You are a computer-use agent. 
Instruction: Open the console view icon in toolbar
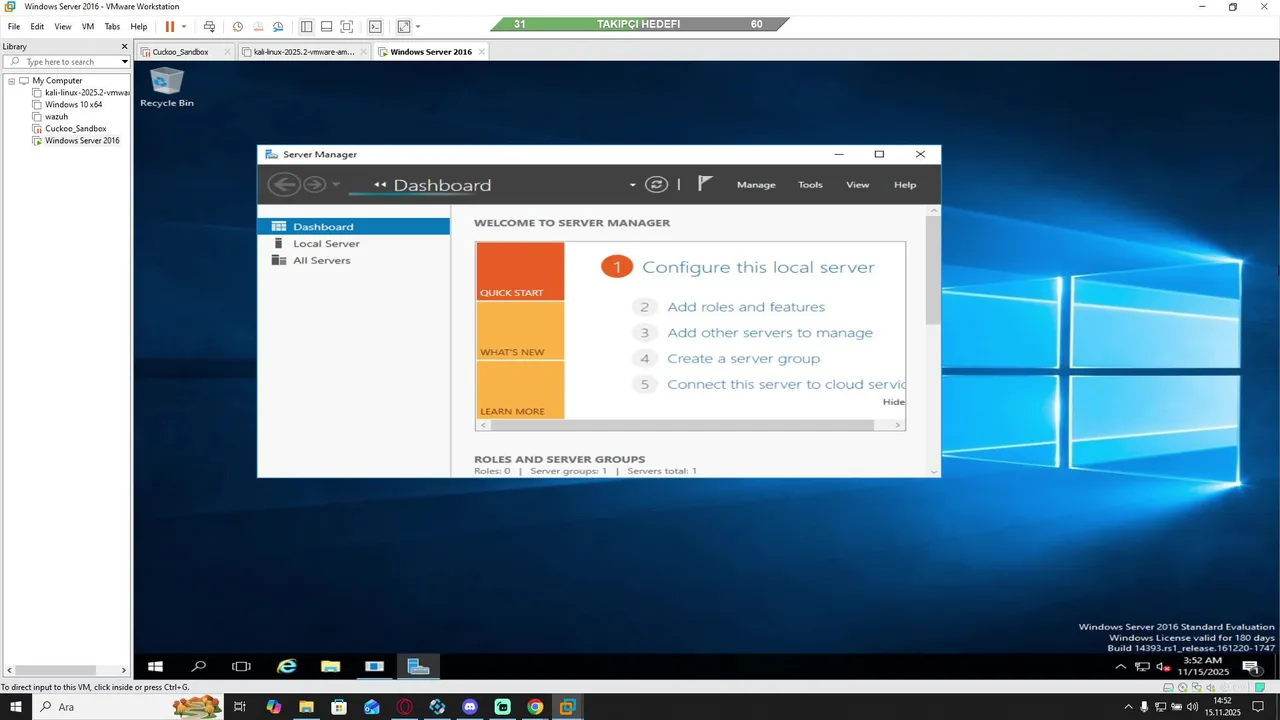pyautogui.click(x=375, y=27)
